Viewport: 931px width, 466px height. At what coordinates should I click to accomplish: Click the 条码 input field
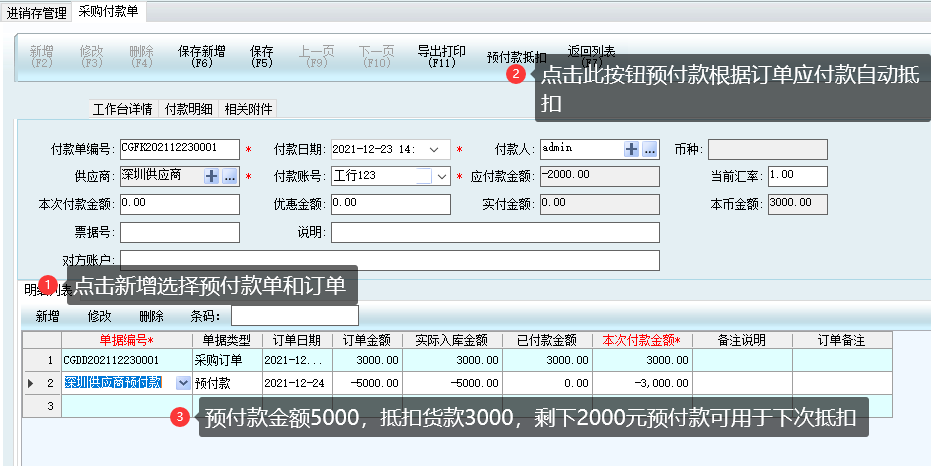[x=280, y=316]
